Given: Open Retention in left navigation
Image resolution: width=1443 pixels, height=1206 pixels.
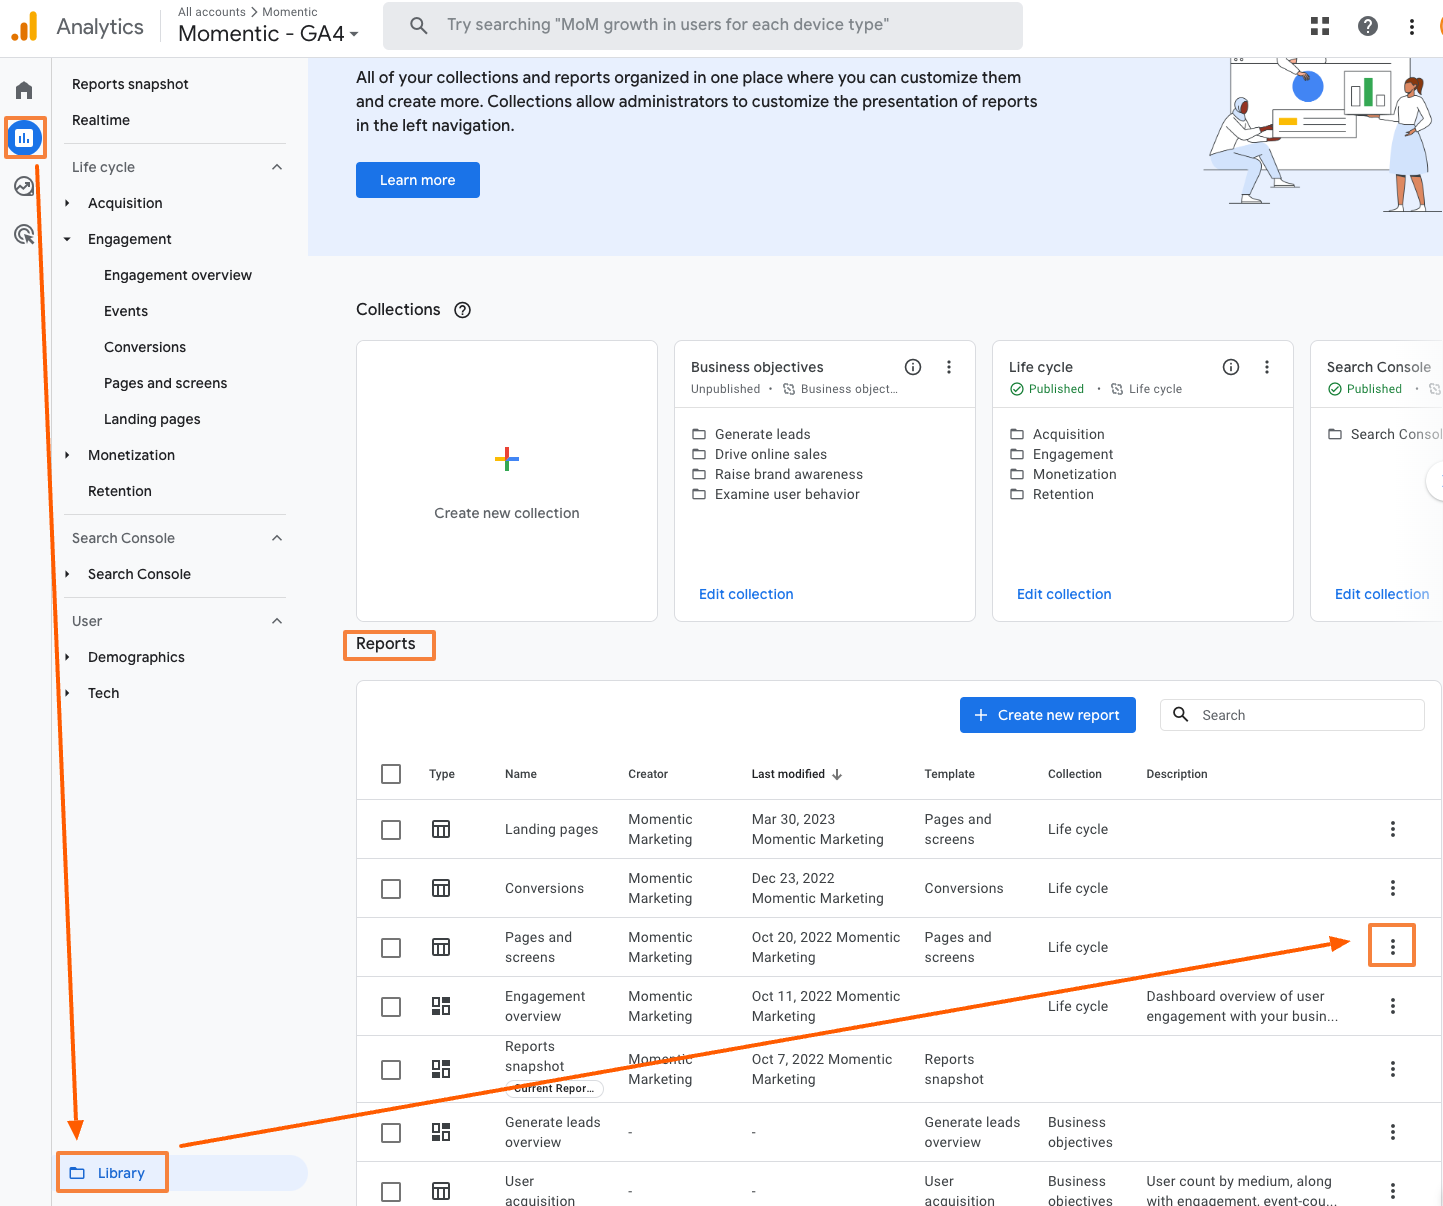Looking at the screenshot, I should [x=120, y=491].
